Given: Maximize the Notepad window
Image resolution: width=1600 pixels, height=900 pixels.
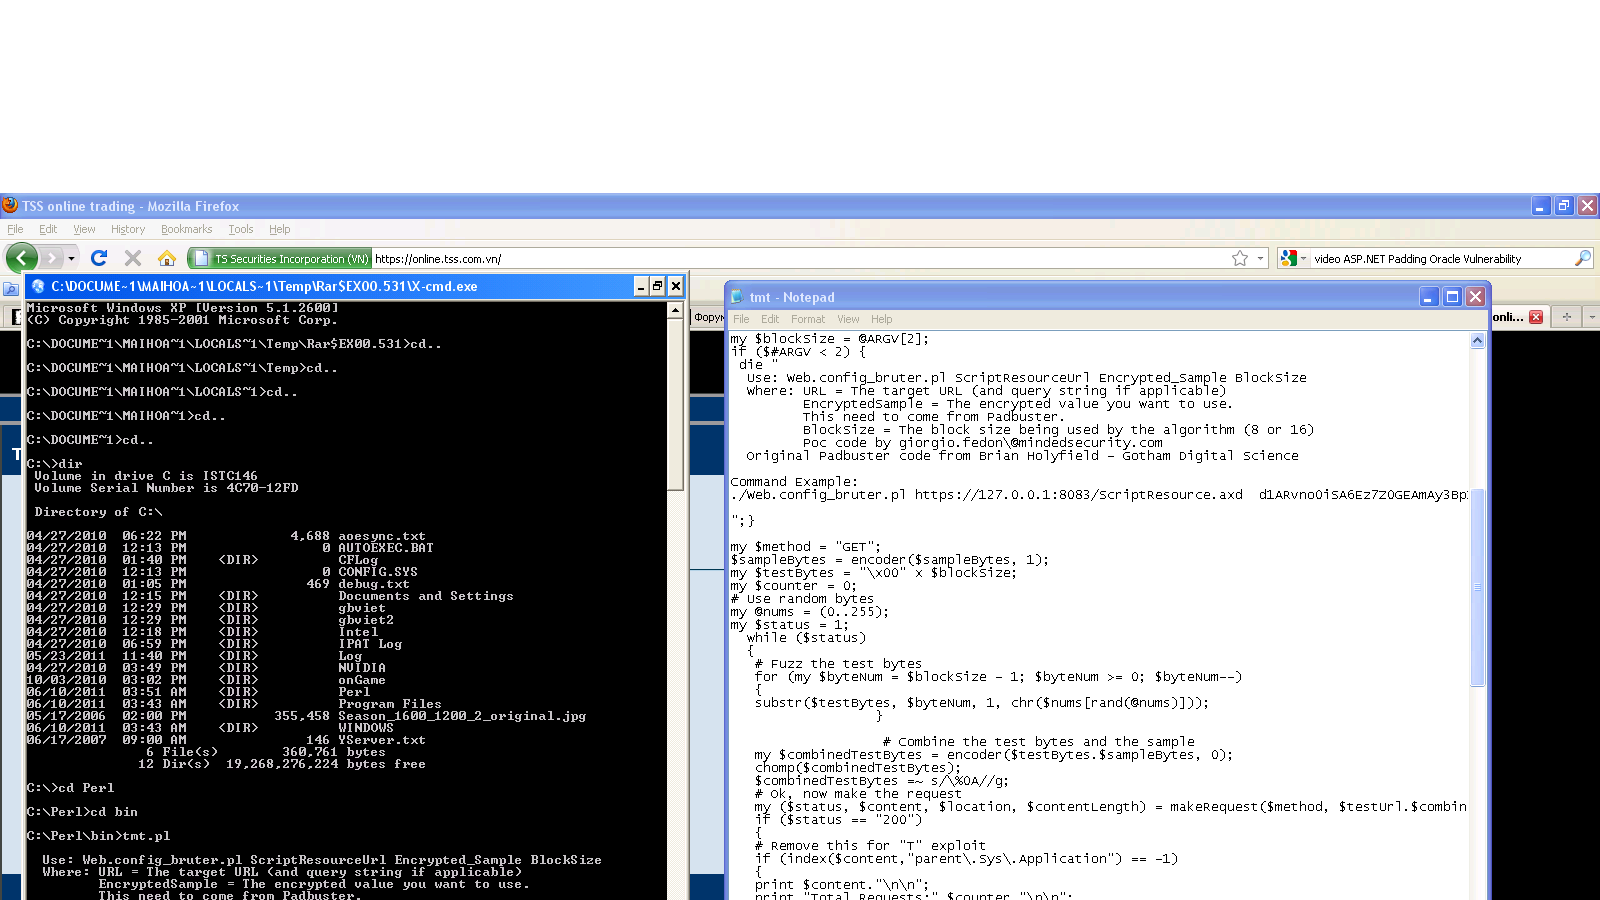Looking at the screenshot, I should pos(1452,297).
